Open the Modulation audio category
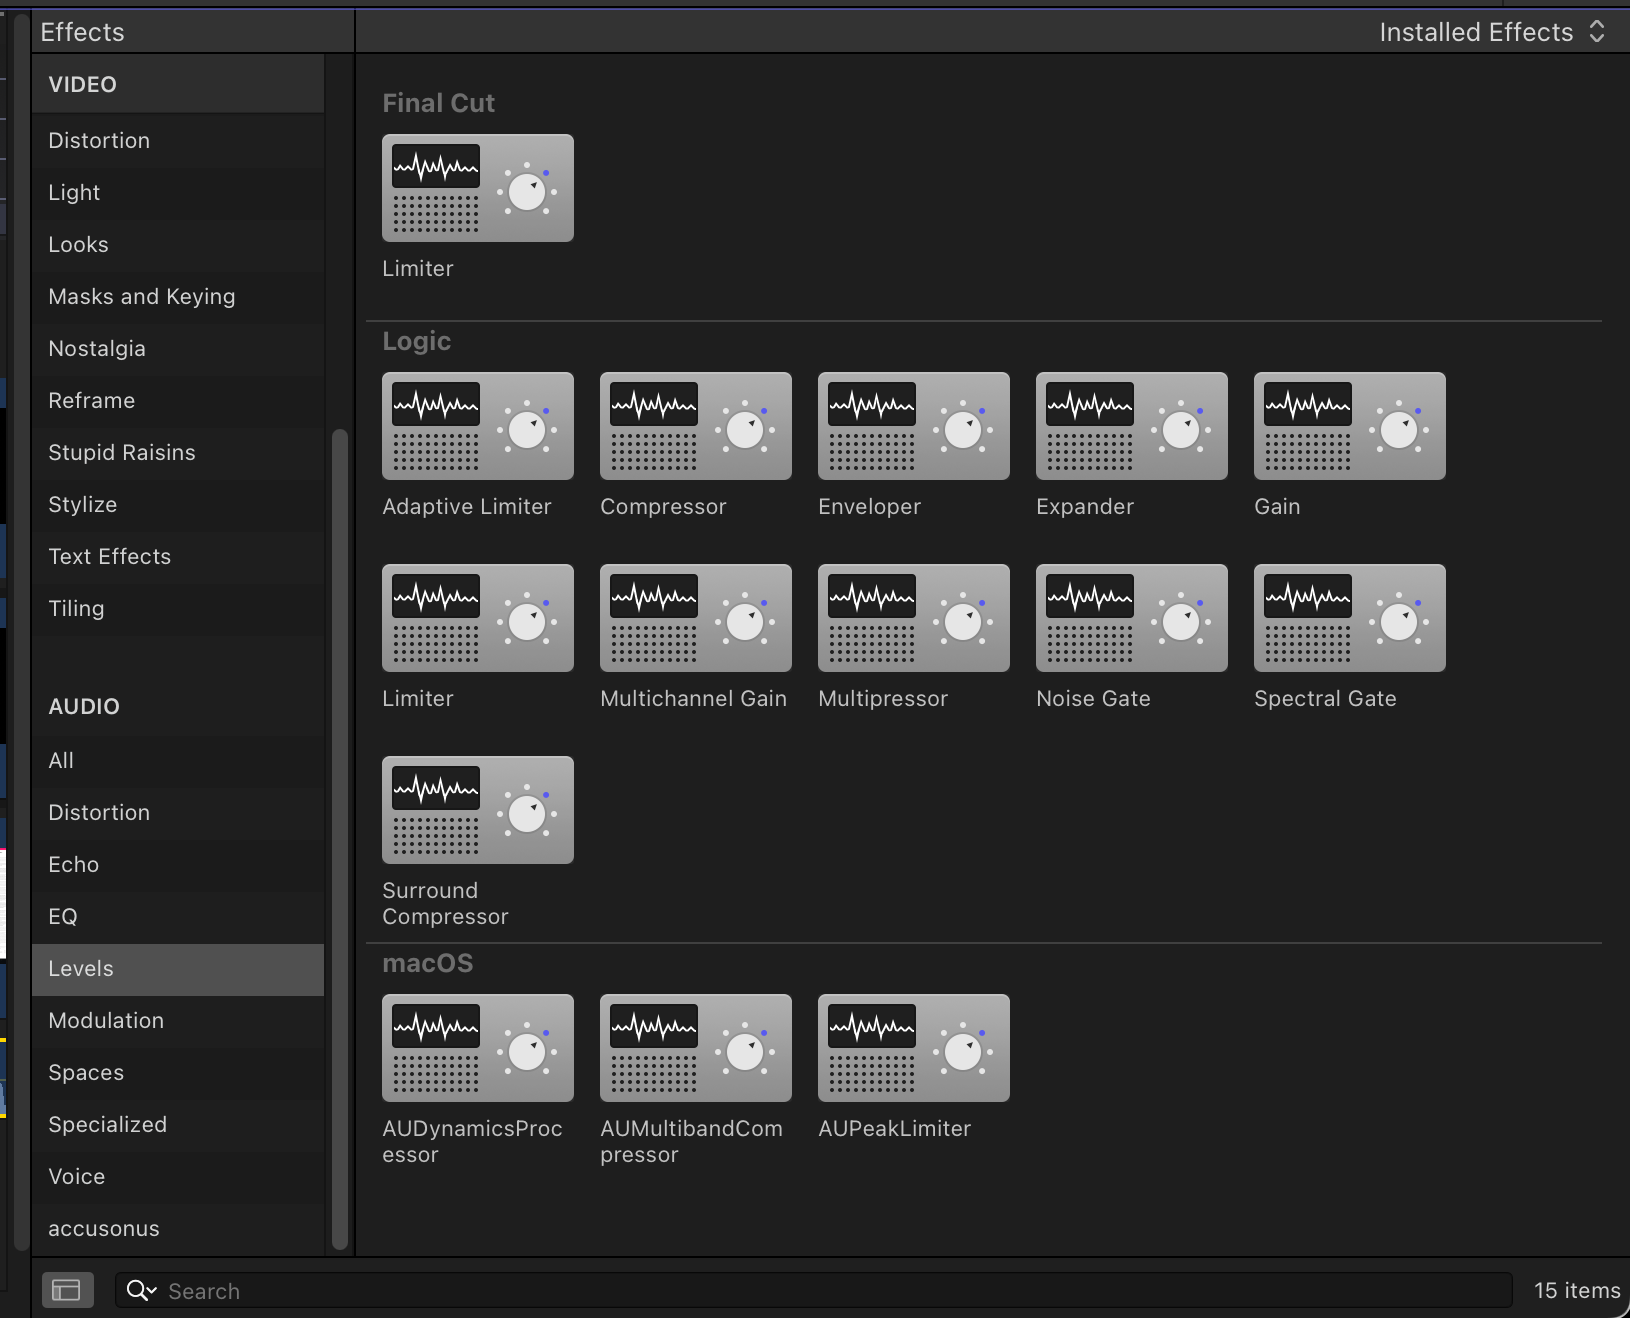 pyautogui.click(x=178, y=1020)
